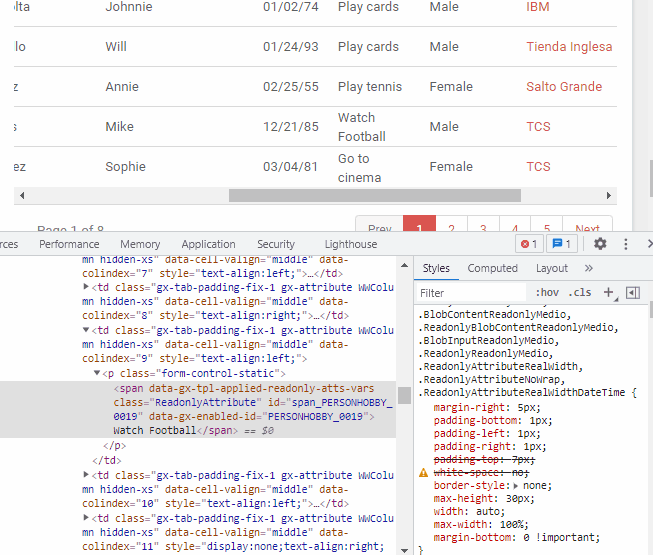This screenshot has height=555, width=653.
Task: Click name cell 'Annie'
Action: 122,87
